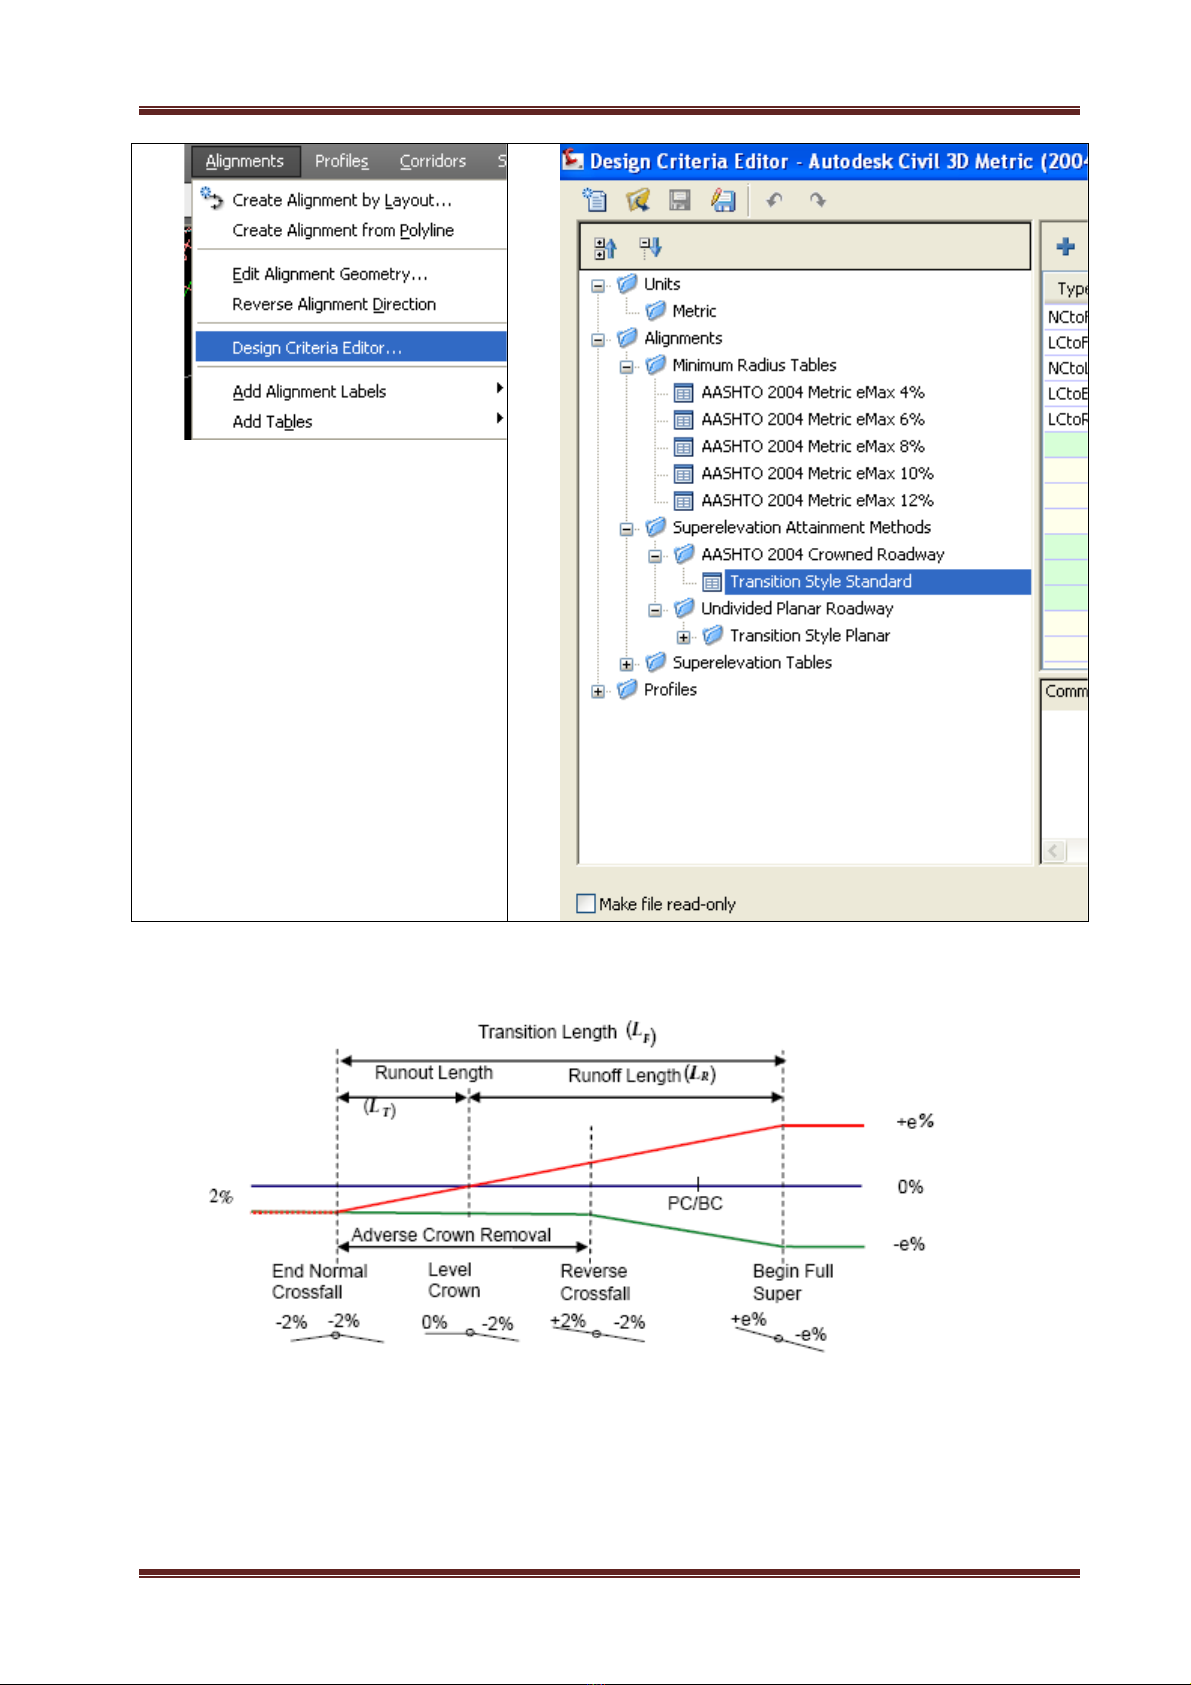Expand the Superelevation Tables node
The height and width of the screenshot is (1685, 1191).
pos(626,663)
